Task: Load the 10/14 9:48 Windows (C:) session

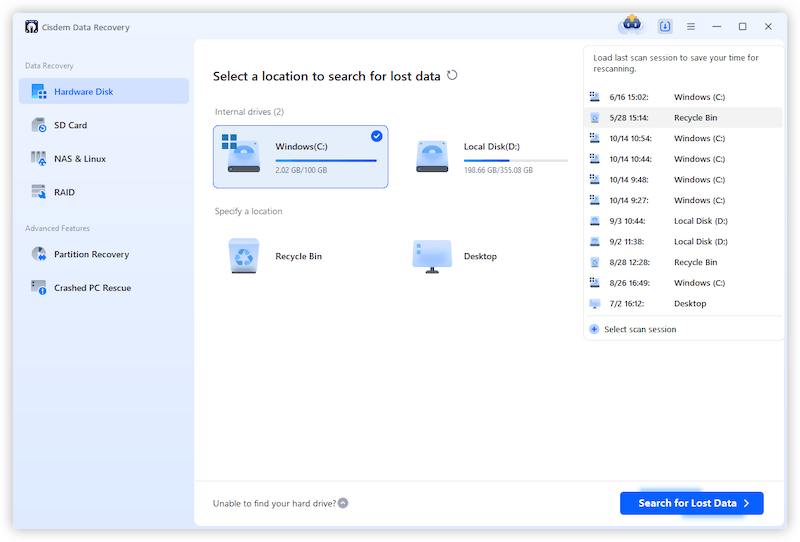Action: (x=683, y=180)
